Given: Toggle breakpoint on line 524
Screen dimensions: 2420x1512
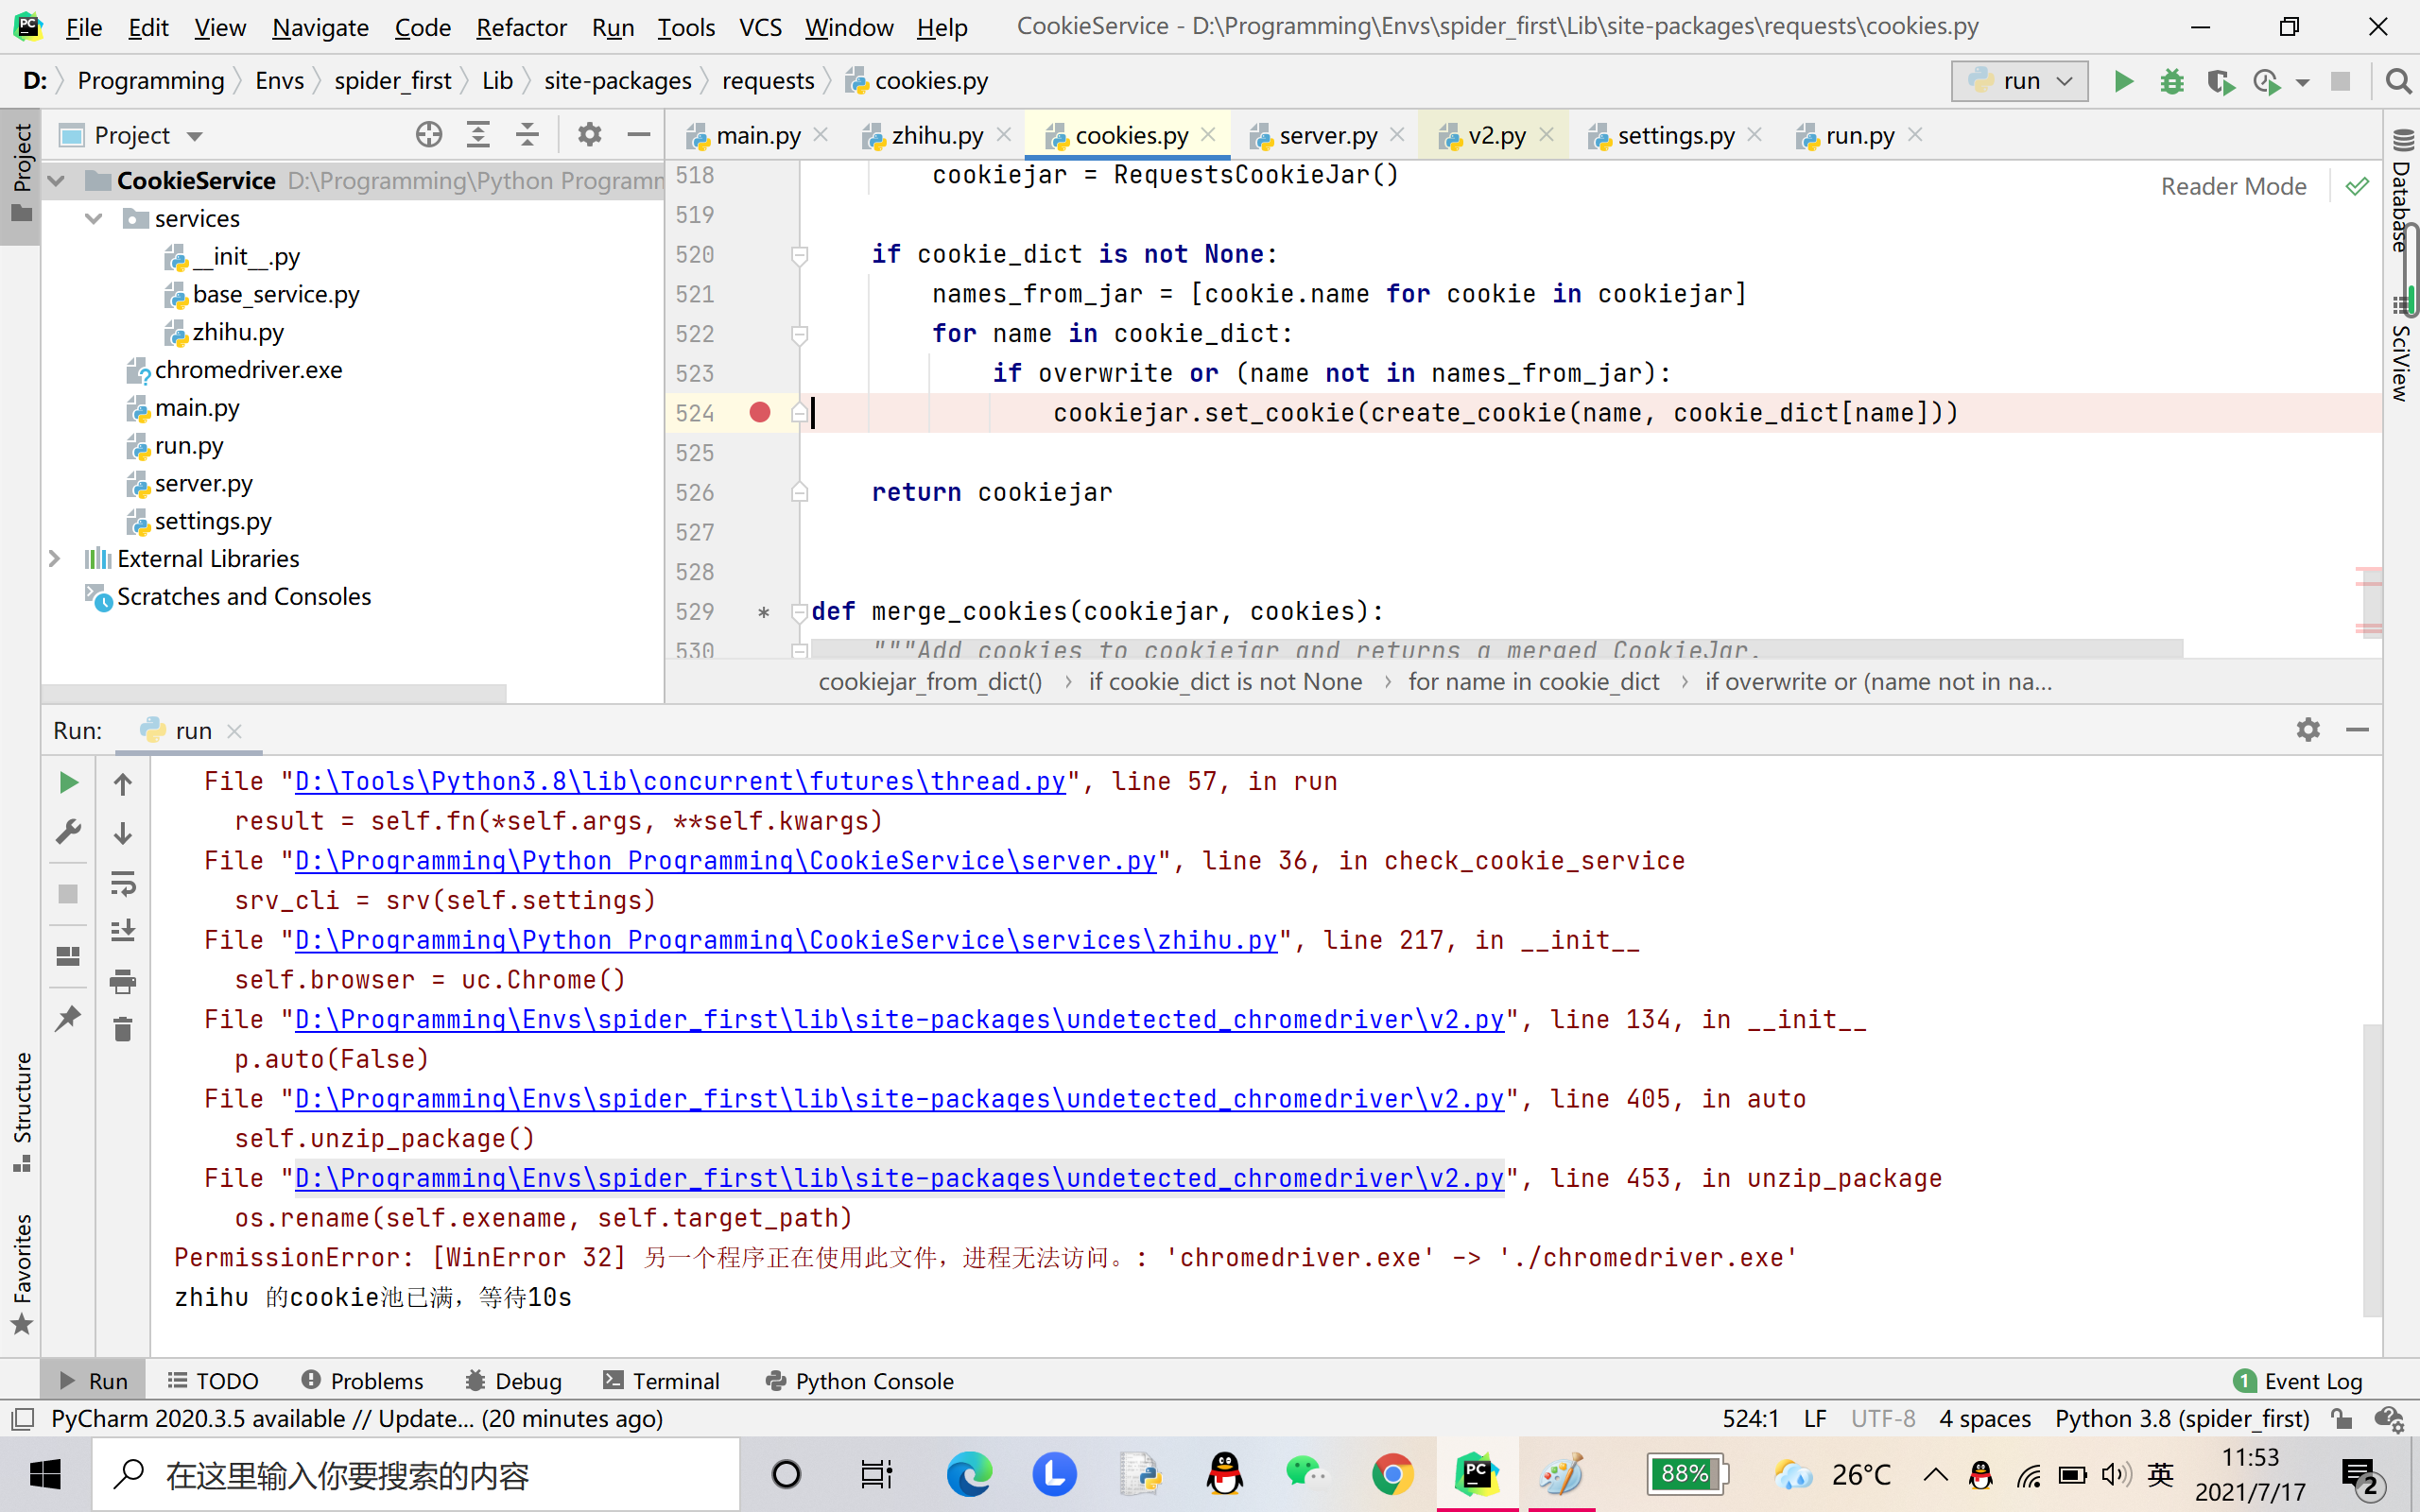Looking at the screenshot, I should [760, 412].
